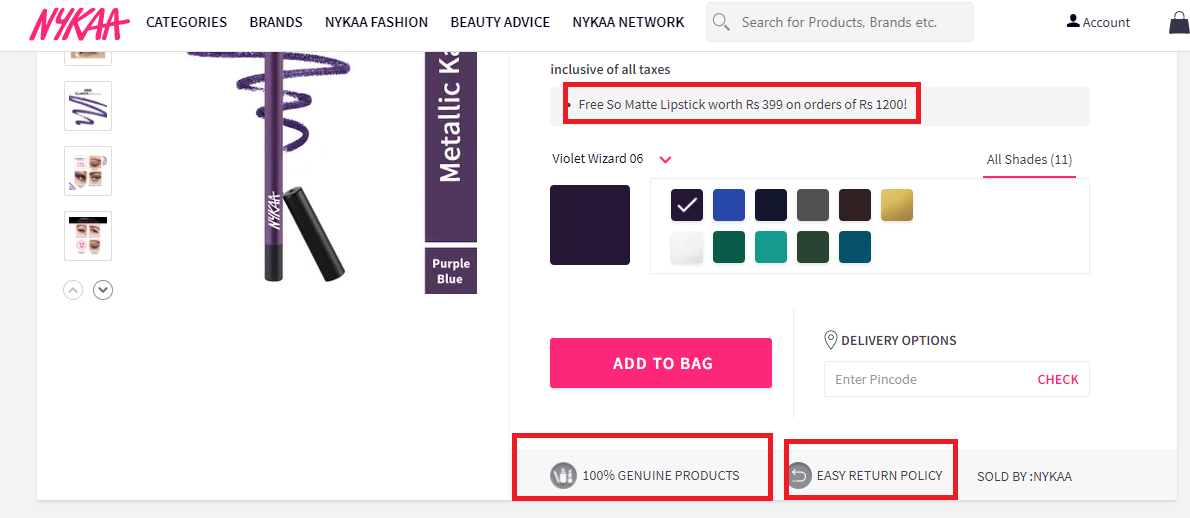Select the white shade swatch

pyautogui.click(x=687, y=247)
